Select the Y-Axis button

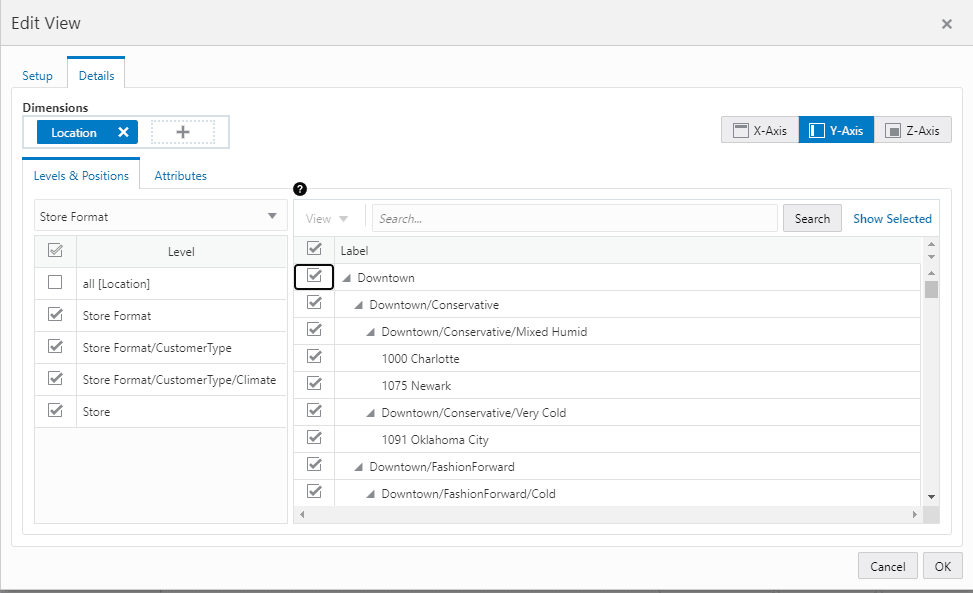836,130
